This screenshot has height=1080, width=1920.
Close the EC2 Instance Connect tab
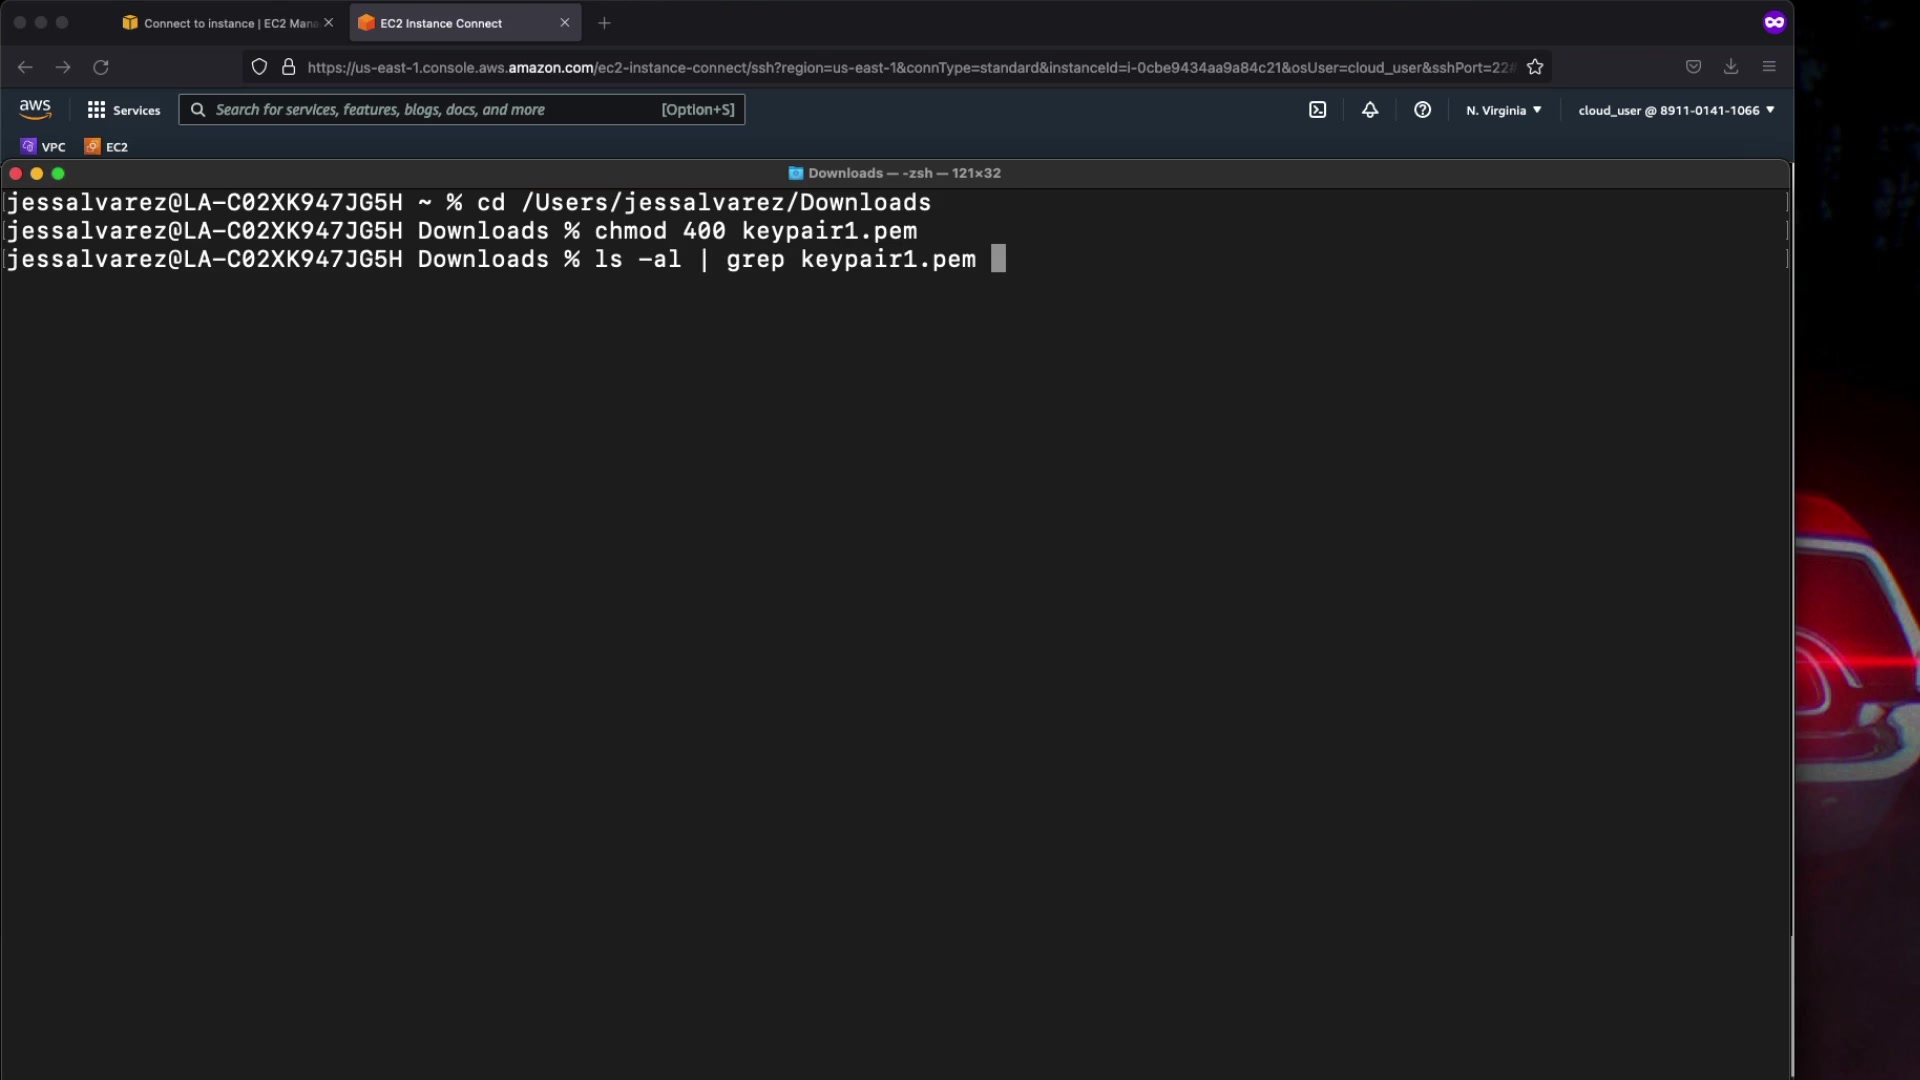tap(564, 23)
